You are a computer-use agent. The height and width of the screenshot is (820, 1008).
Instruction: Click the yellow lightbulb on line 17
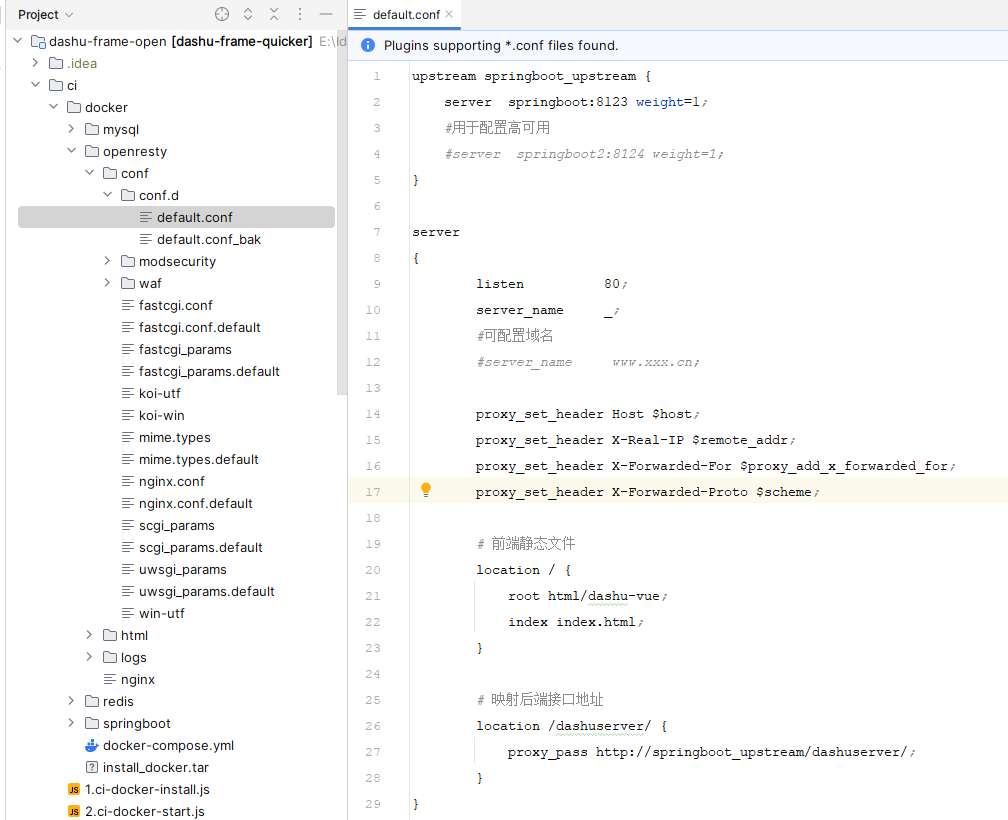426,490
